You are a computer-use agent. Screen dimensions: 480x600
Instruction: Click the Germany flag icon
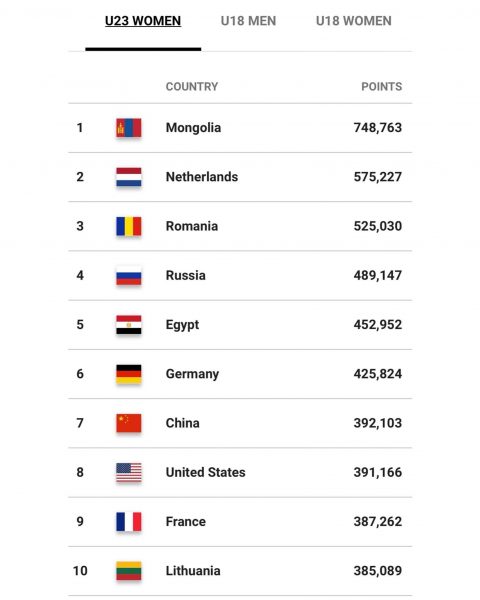(x=129, y=374)
